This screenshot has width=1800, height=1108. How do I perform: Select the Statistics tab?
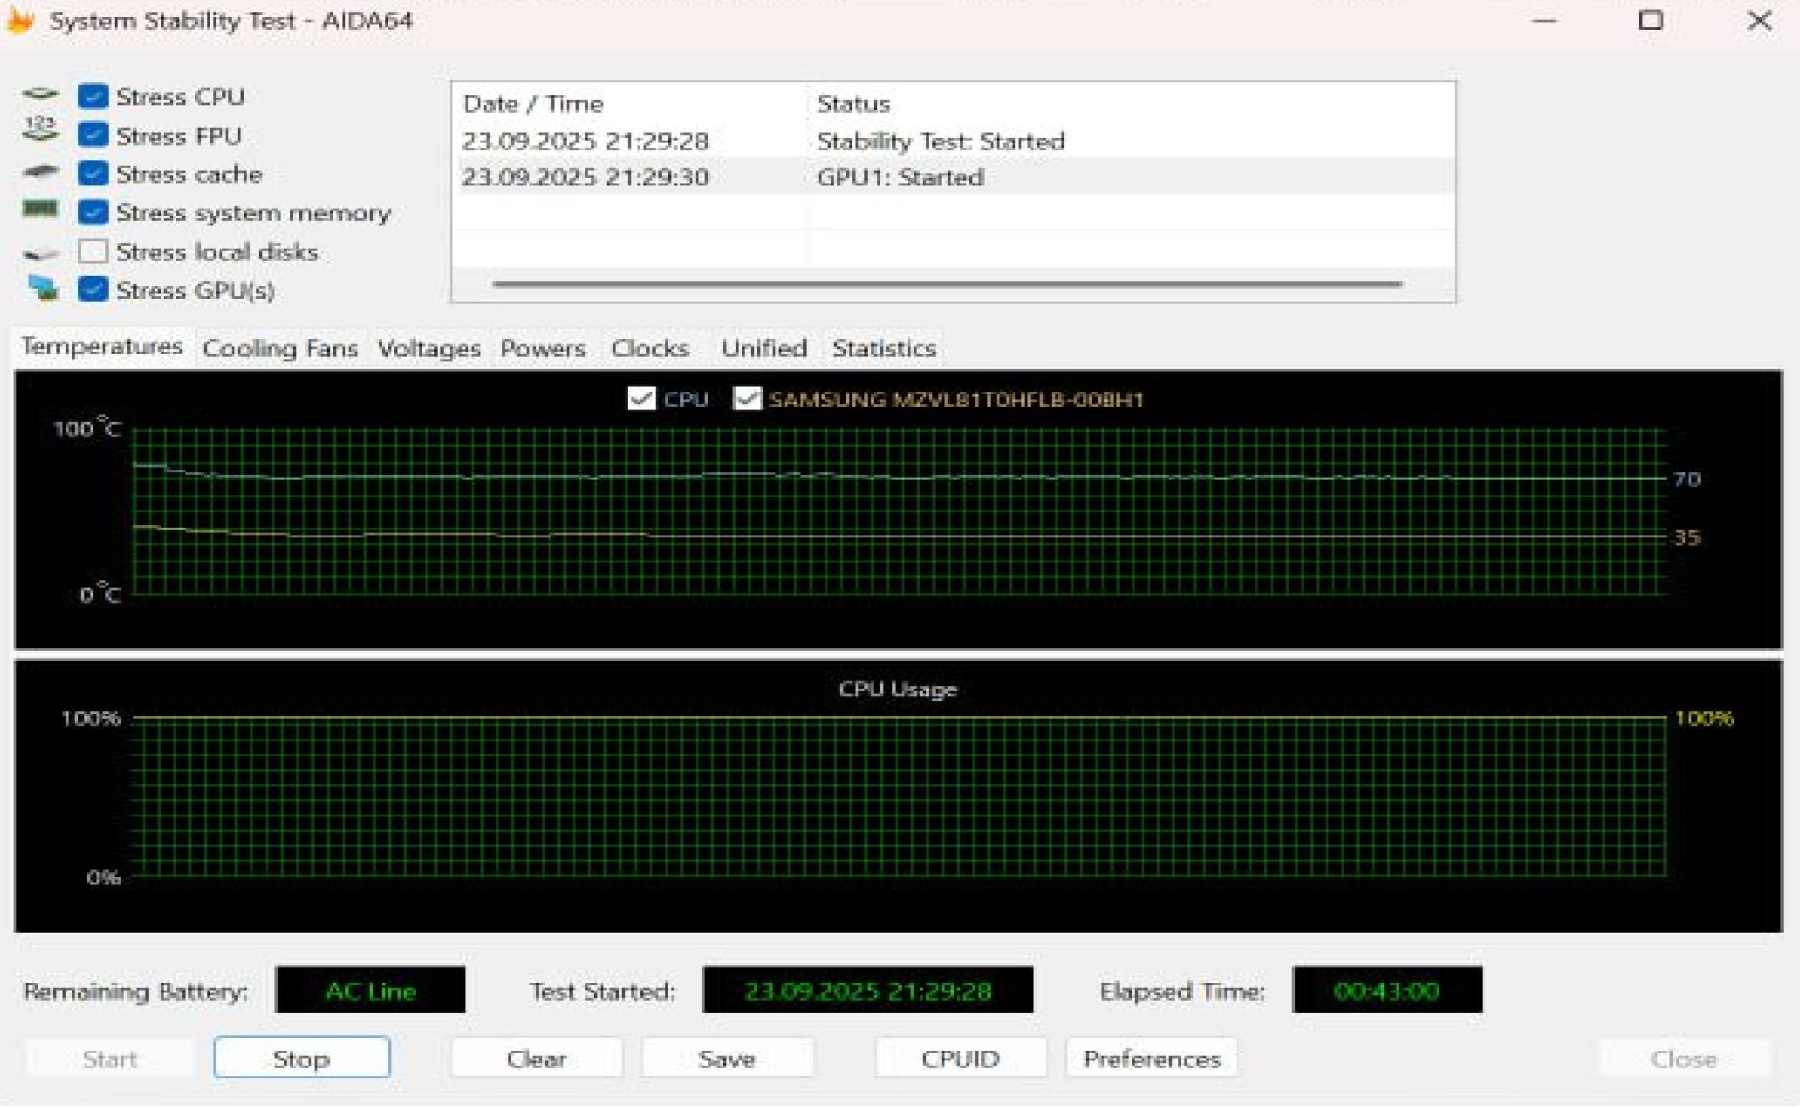(883, 348)
